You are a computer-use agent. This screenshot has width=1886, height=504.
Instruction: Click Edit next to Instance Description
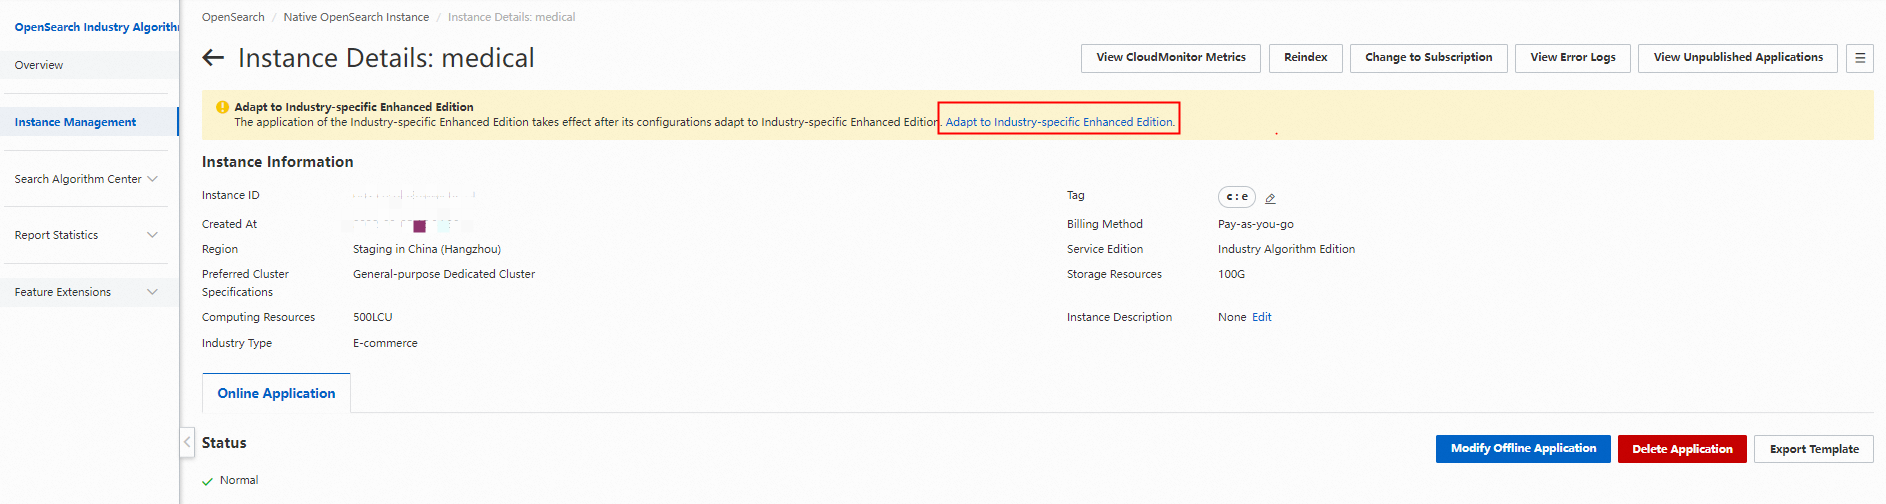click(1262, 317)
